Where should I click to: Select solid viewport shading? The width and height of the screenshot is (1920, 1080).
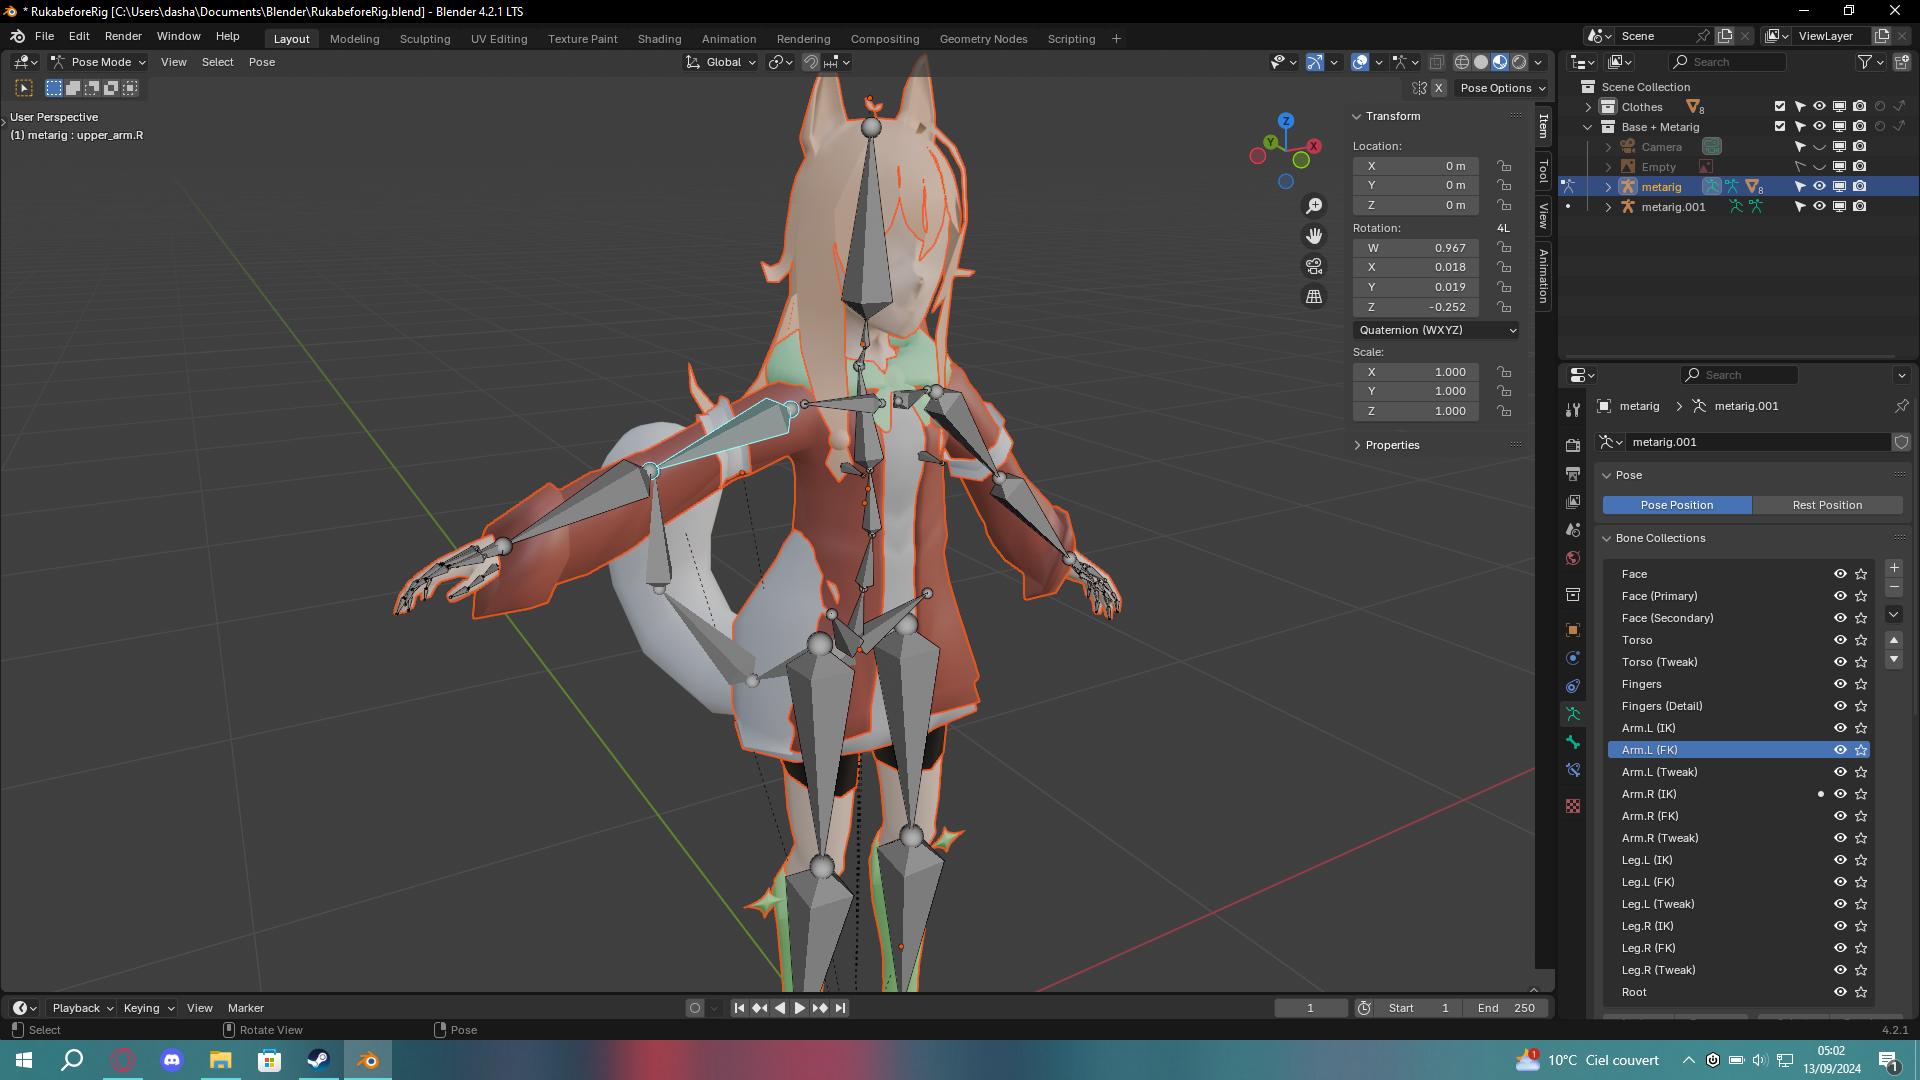[1481, 62]
